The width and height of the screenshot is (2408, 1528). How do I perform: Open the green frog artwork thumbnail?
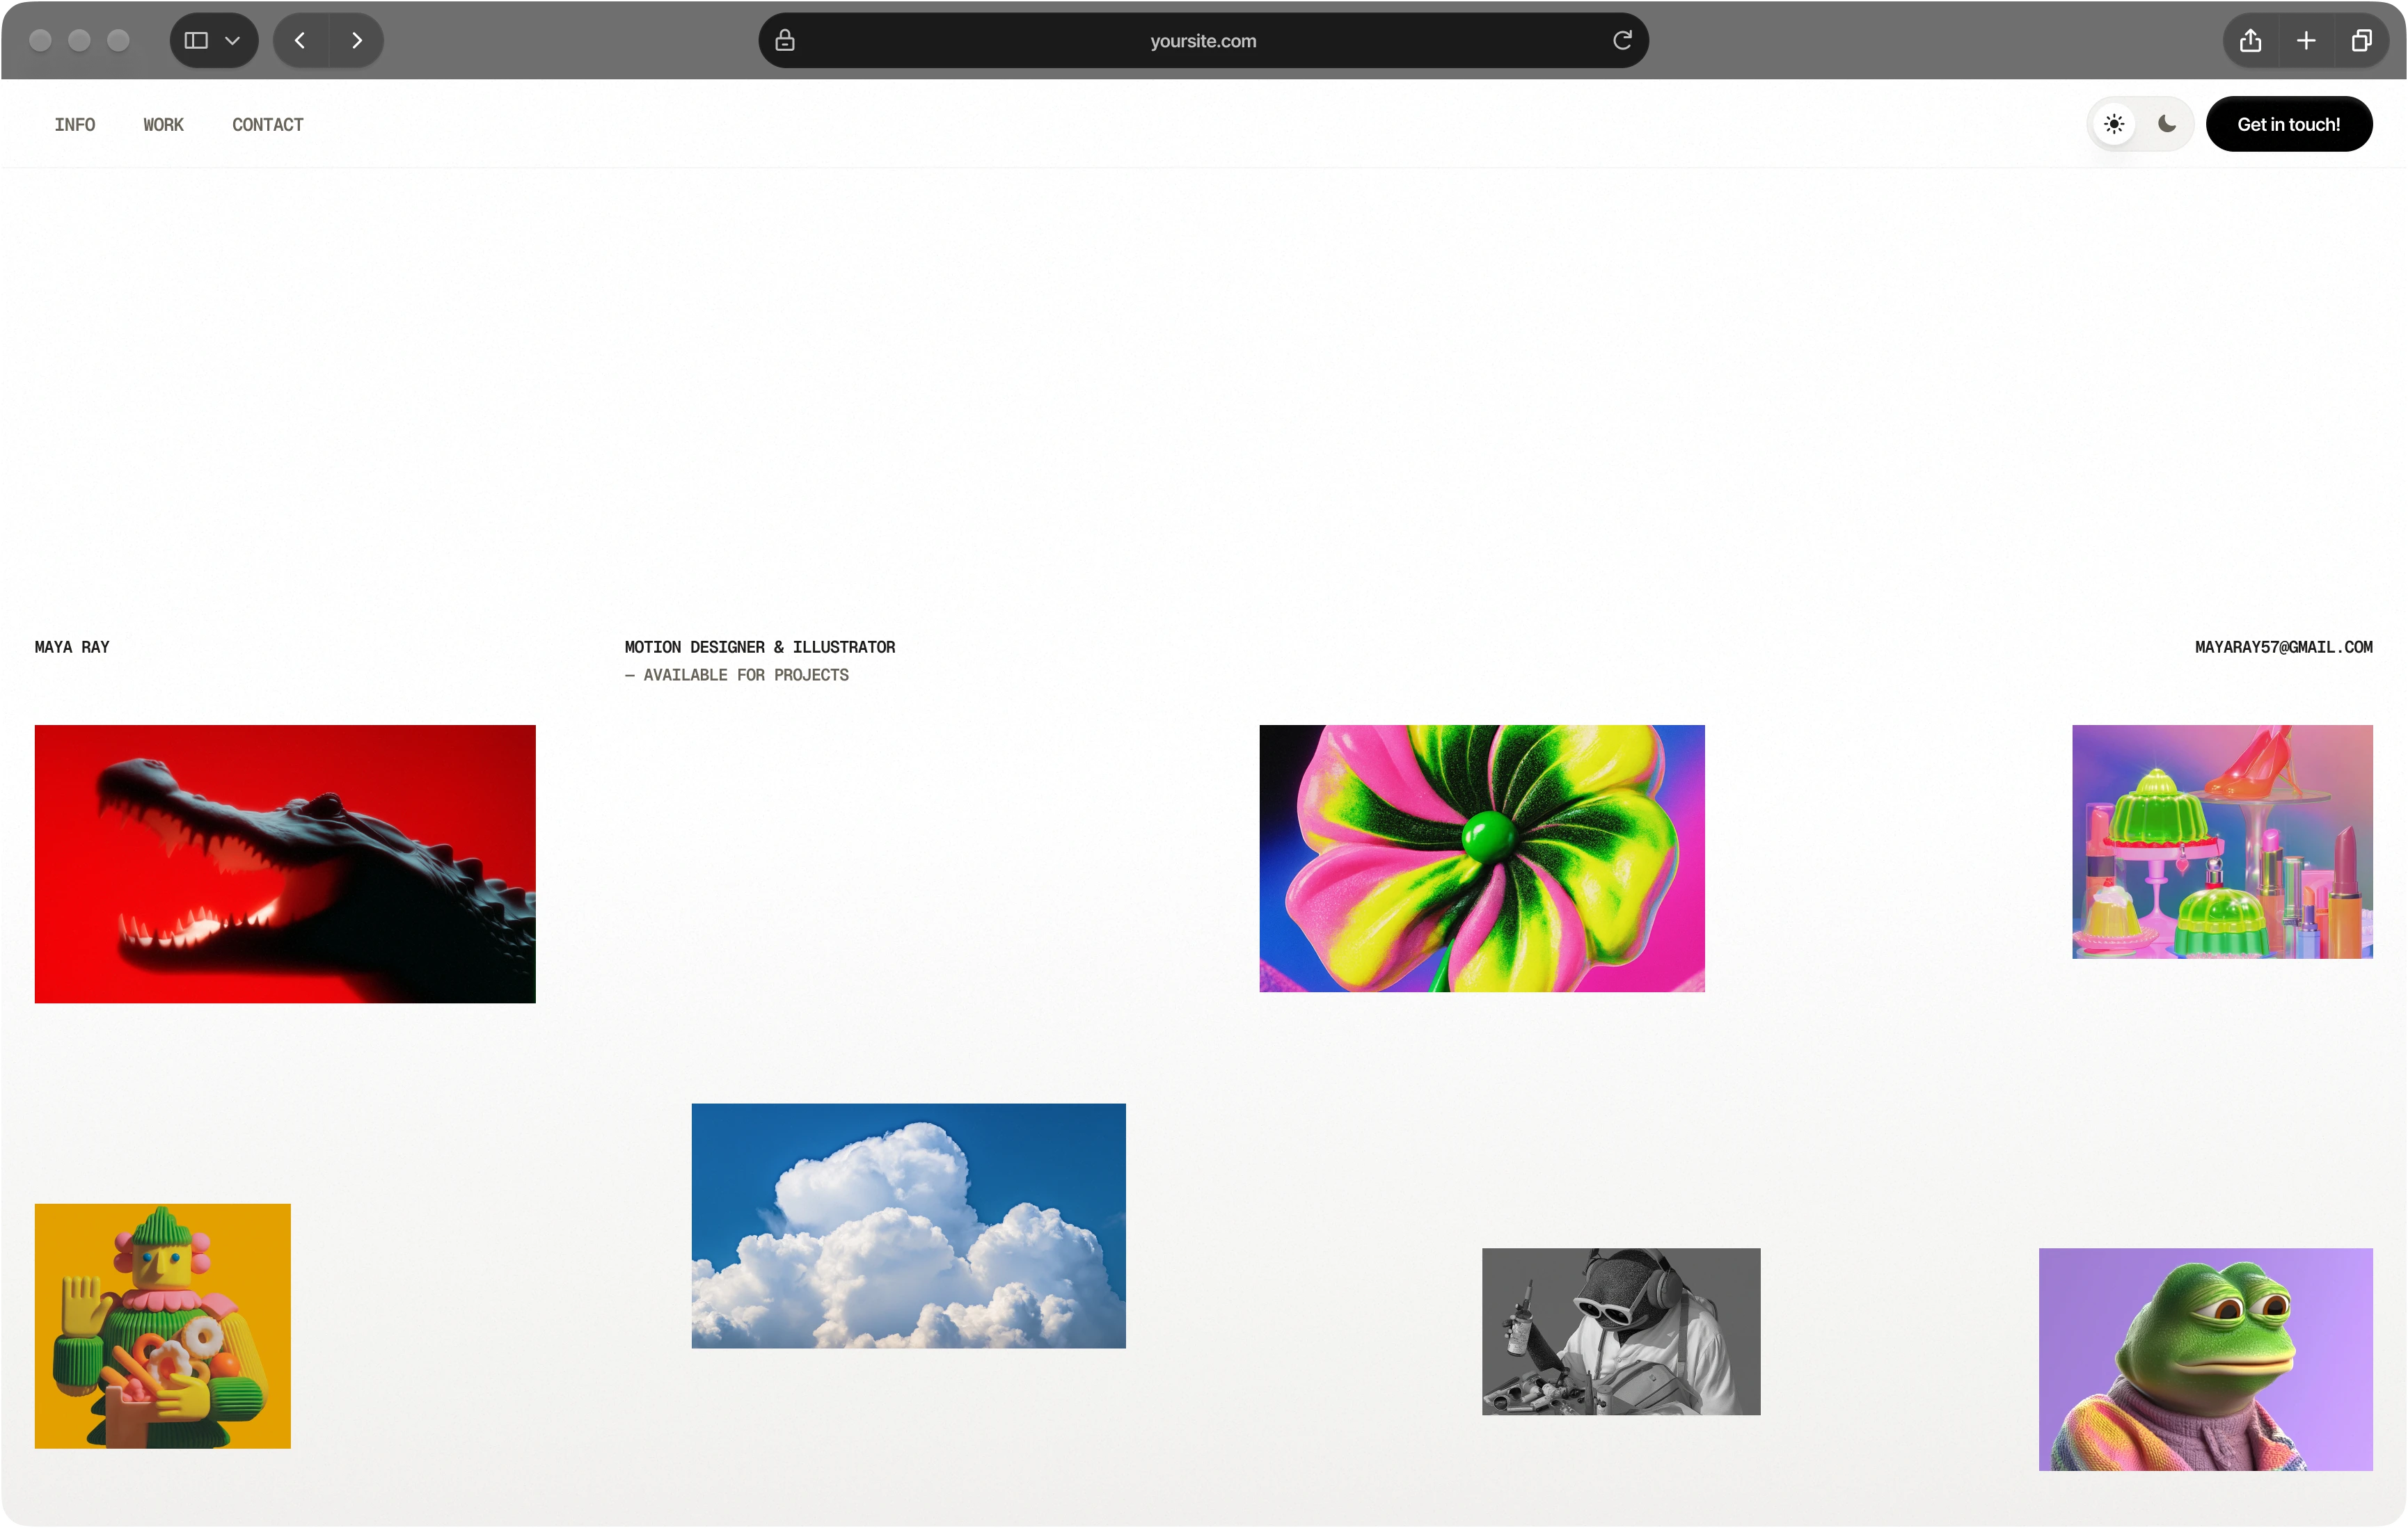click(2205, 1359)
